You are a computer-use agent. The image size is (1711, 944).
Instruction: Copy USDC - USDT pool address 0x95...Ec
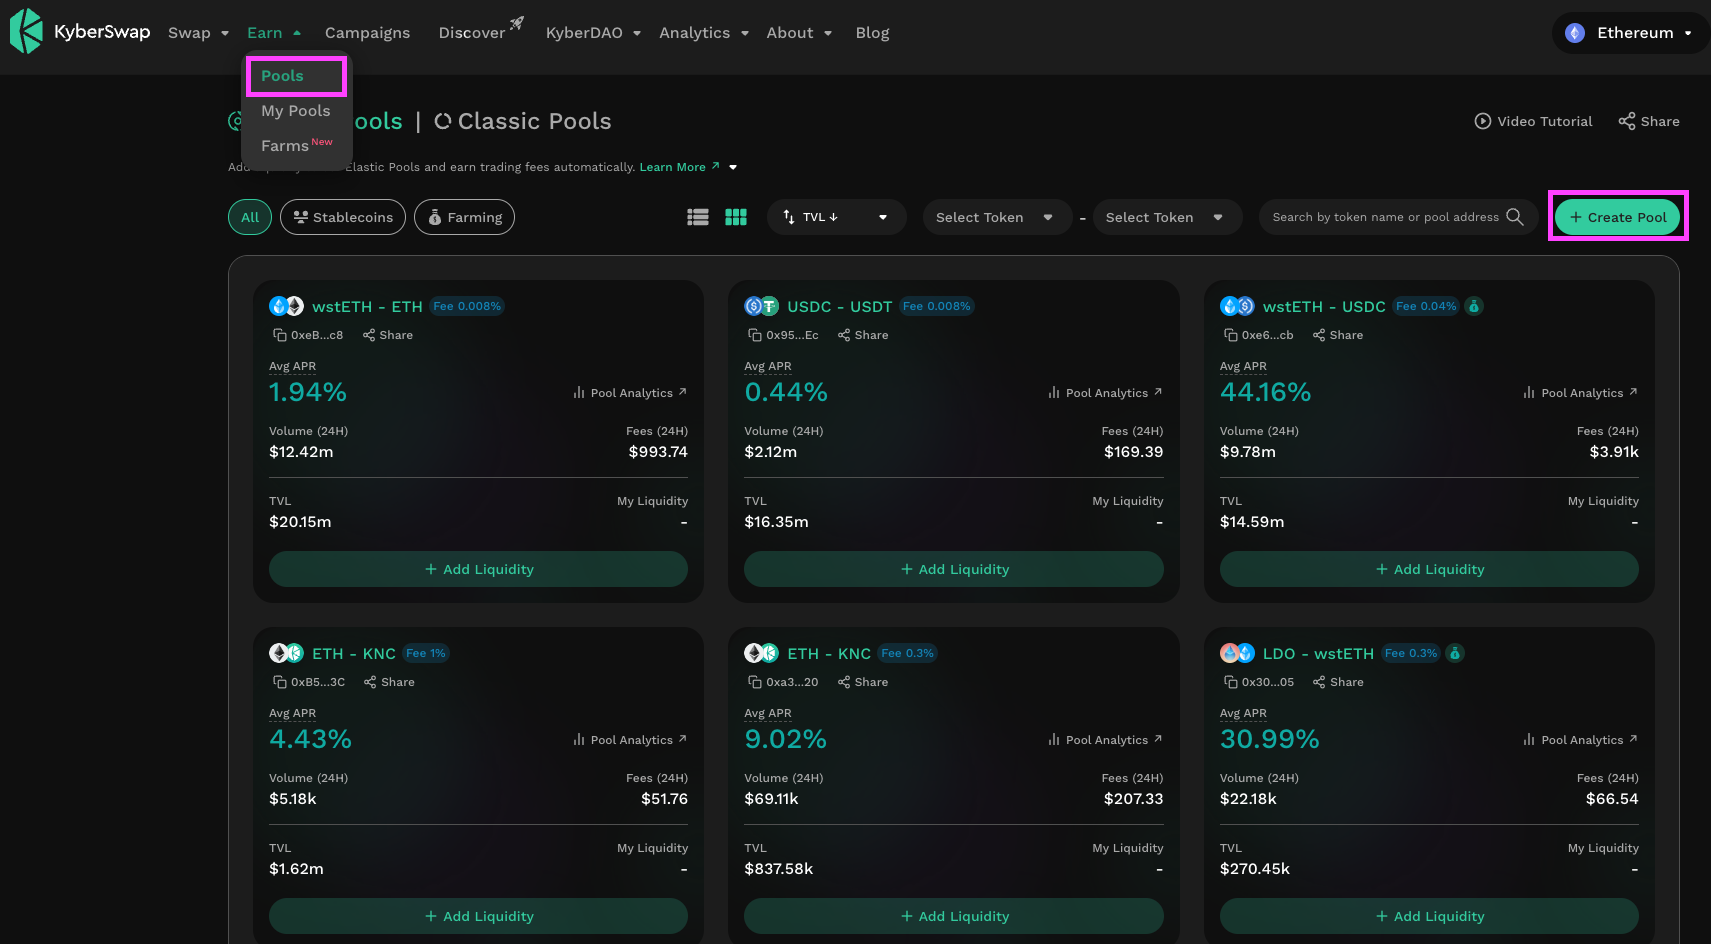tap(755, 335)
